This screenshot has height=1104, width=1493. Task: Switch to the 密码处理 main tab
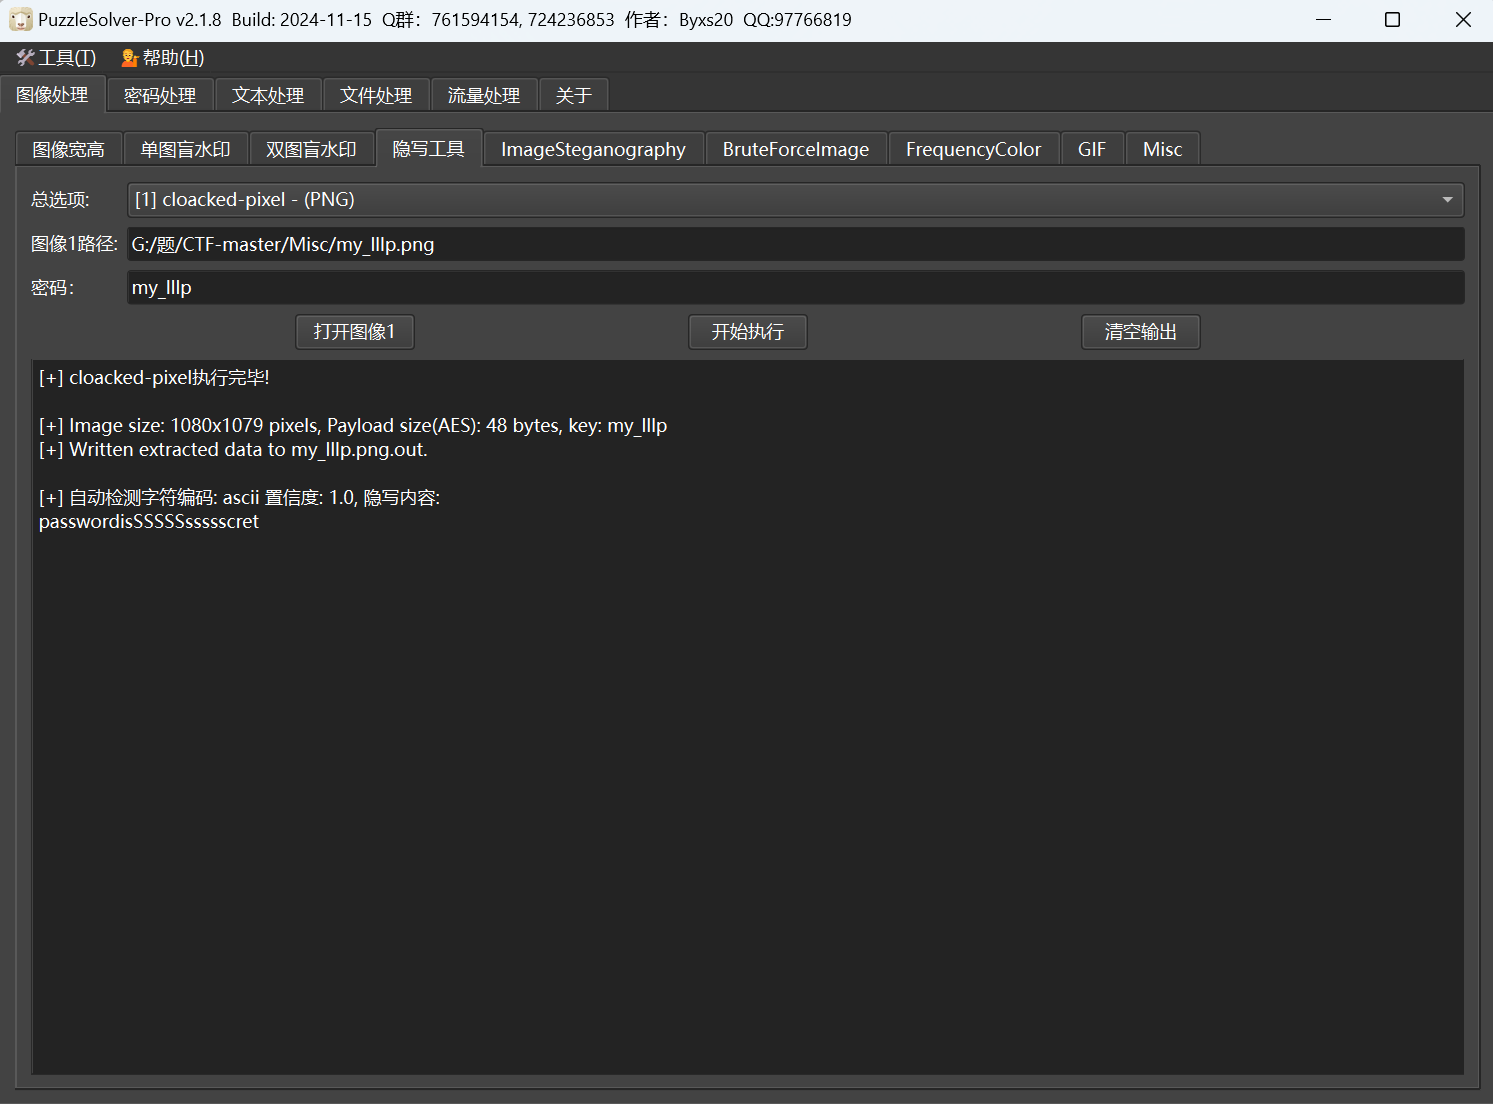[160, 96]
